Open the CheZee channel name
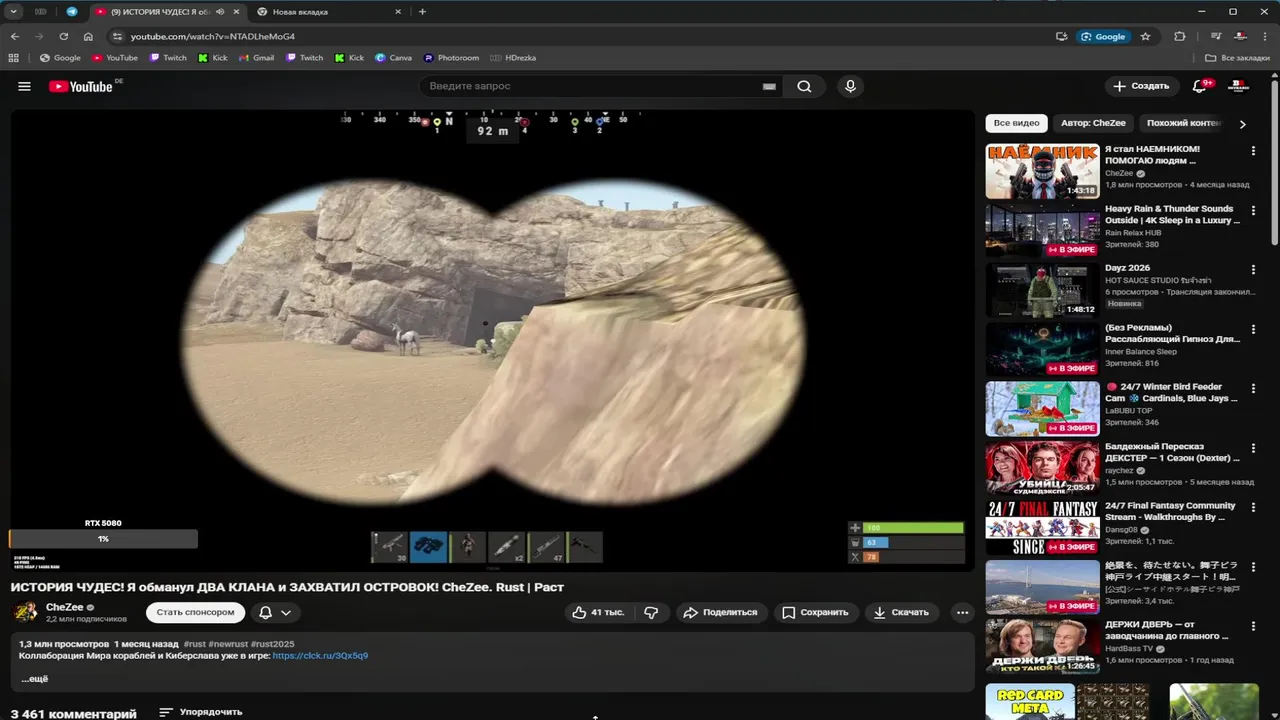The height and width of the screenshot is (720, 1280). (65, 607)
